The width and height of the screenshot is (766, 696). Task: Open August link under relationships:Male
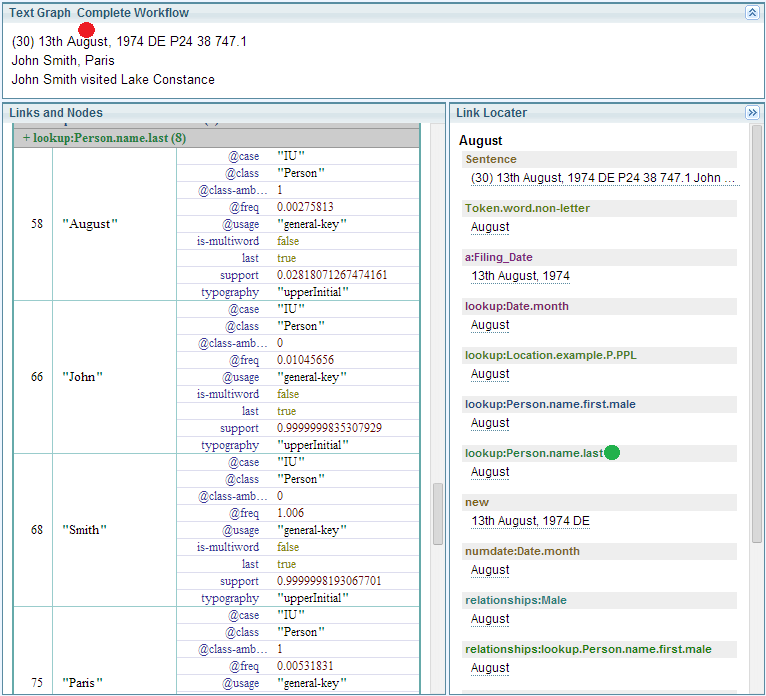490,619
